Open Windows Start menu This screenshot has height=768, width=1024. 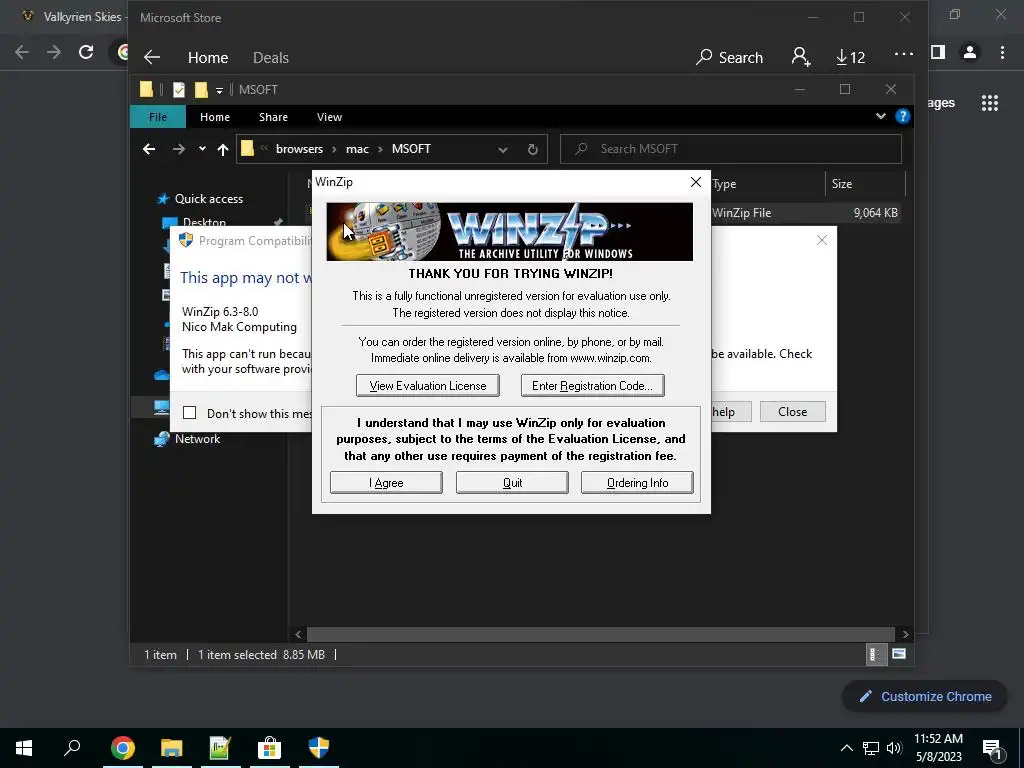(x=24, y=748)
